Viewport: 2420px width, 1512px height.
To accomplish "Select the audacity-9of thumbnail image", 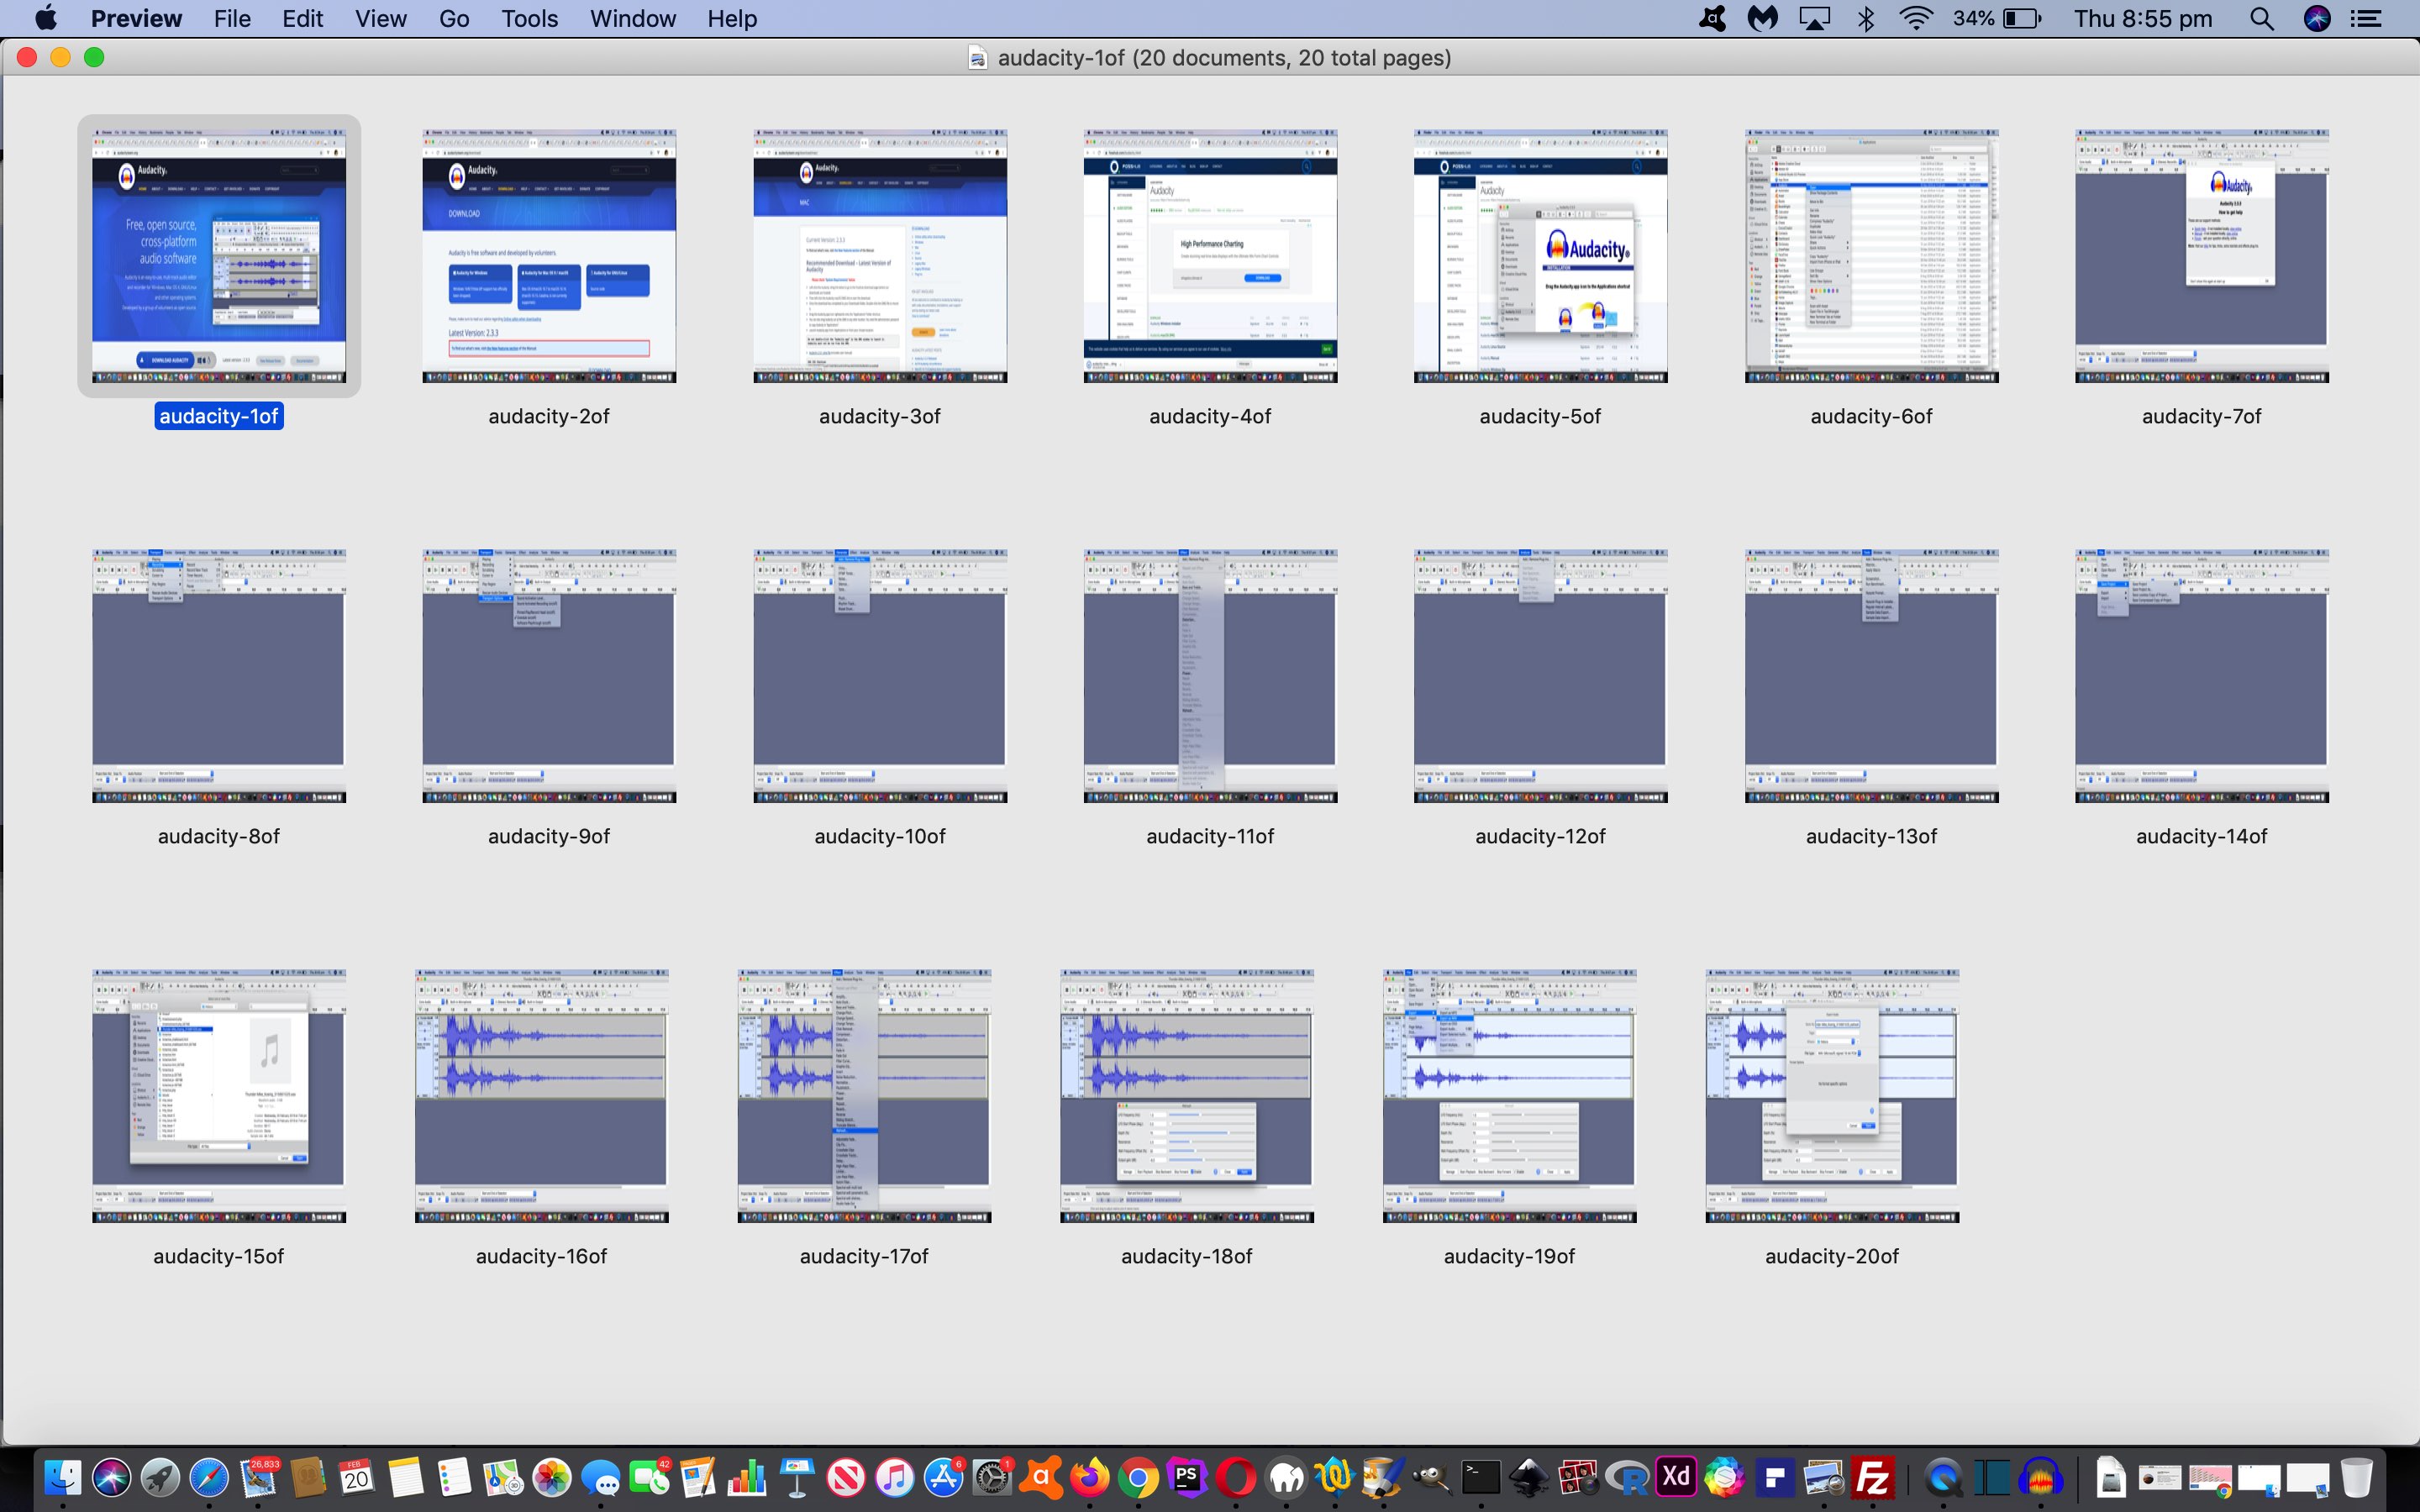I will [549, 676].
